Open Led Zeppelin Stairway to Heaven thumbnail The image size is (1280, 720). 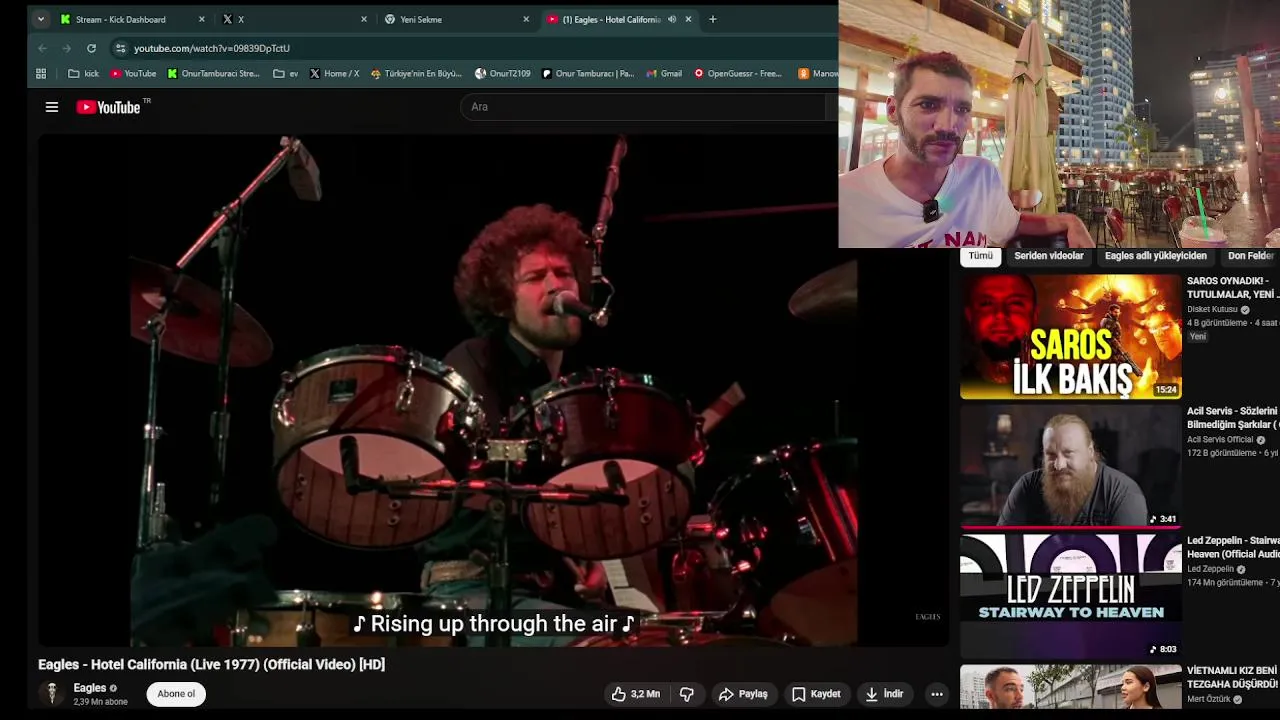click(1070, 596)
